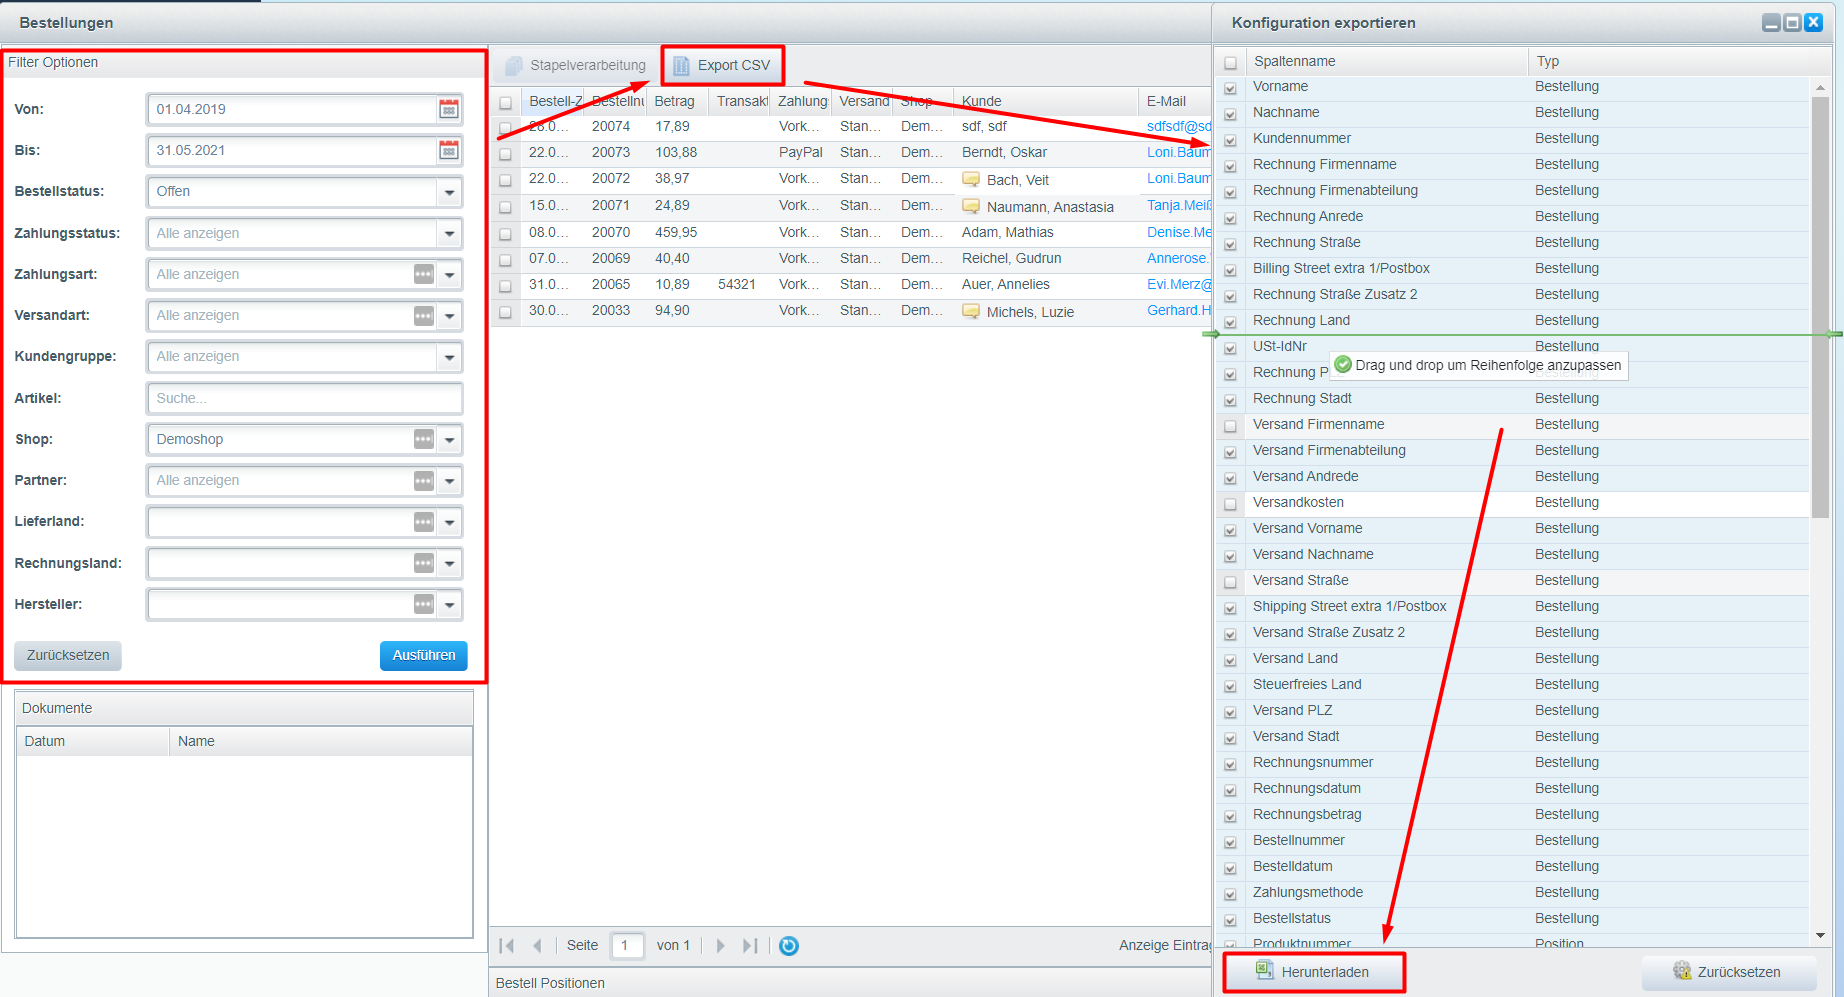The height and width of the screenshot is (997, 1844).
Task: Uncheck the Rechnungsnummer export column
Action: [1230, 764]
